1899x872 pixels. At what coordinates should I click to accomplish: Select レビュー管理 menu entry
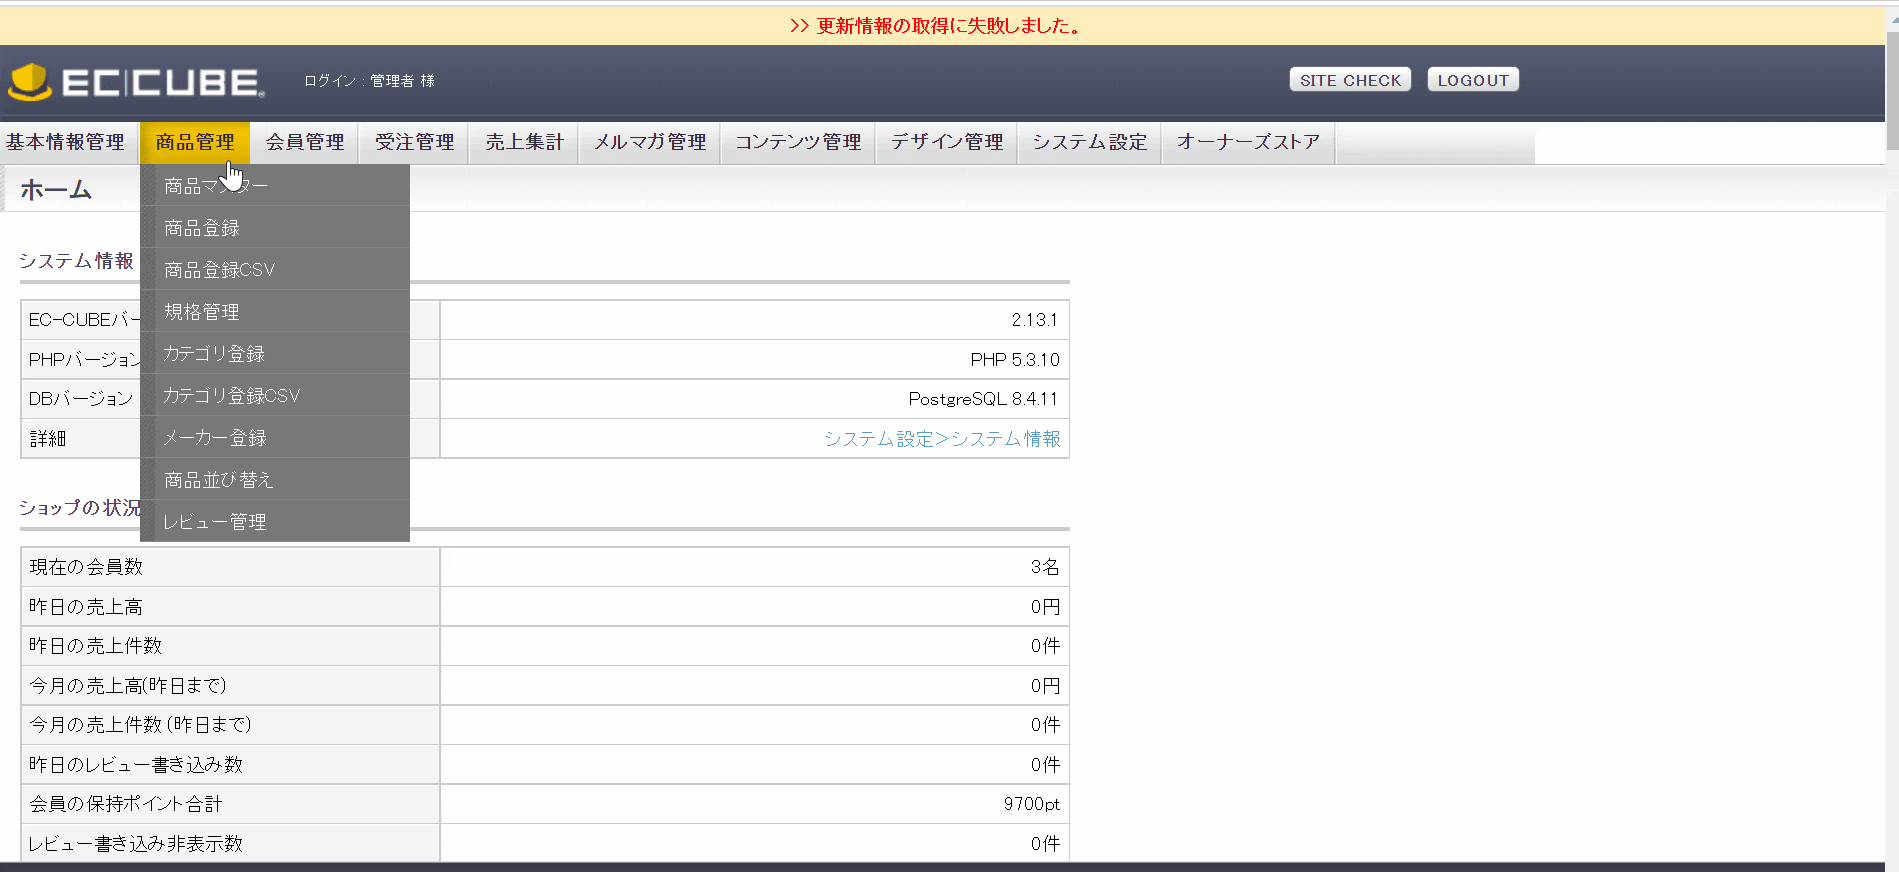pos(215,522)
